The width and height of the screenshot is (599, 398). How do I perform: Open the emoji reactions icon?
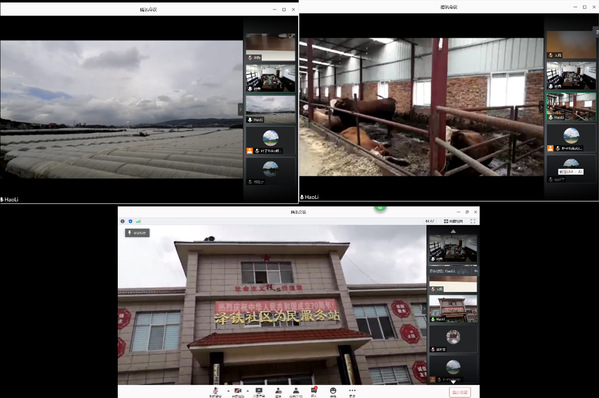(x=333, y=392)
